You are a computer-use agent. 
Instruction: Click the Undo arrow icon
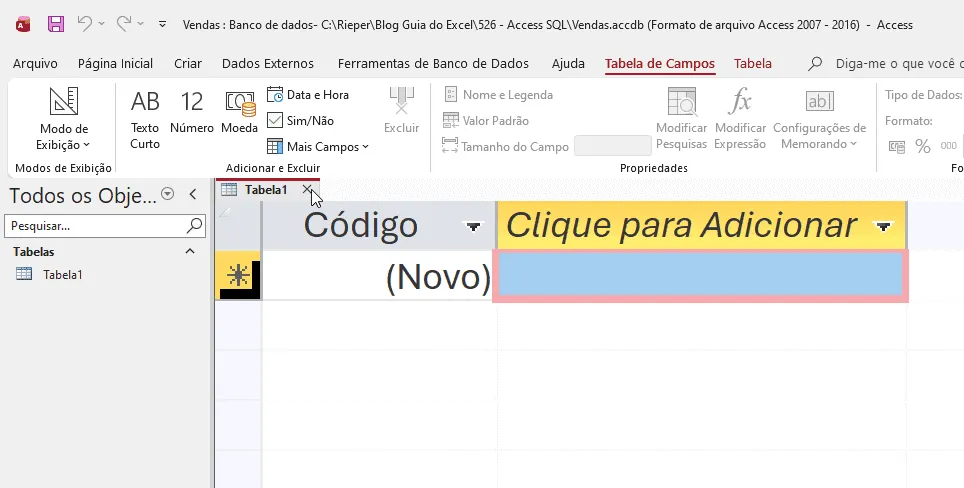pyautogui.click(x=85, y=24)
